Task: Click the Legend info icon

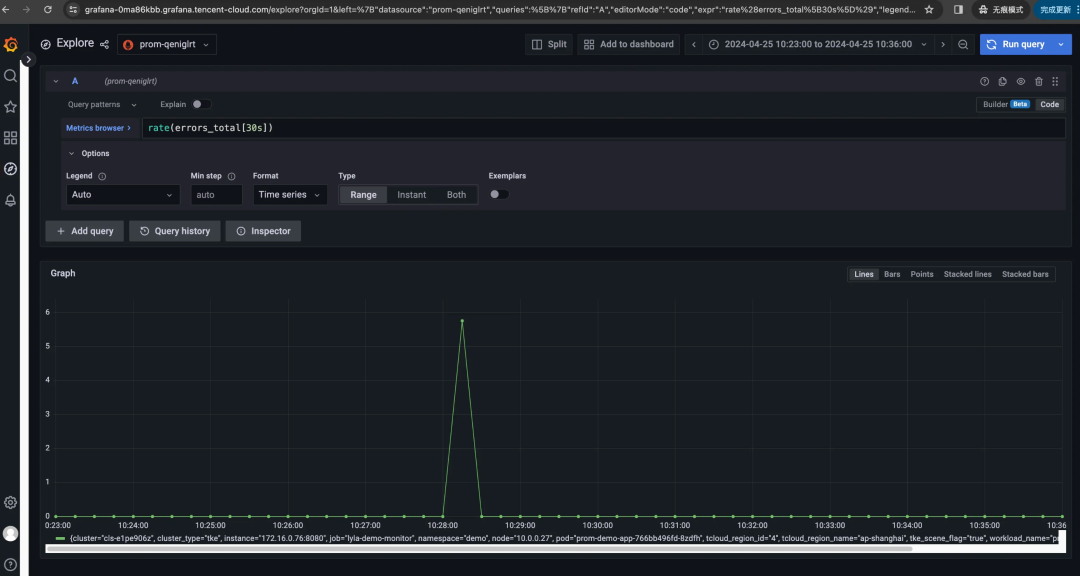Action: pyautogui.click(x=102, y=176)
